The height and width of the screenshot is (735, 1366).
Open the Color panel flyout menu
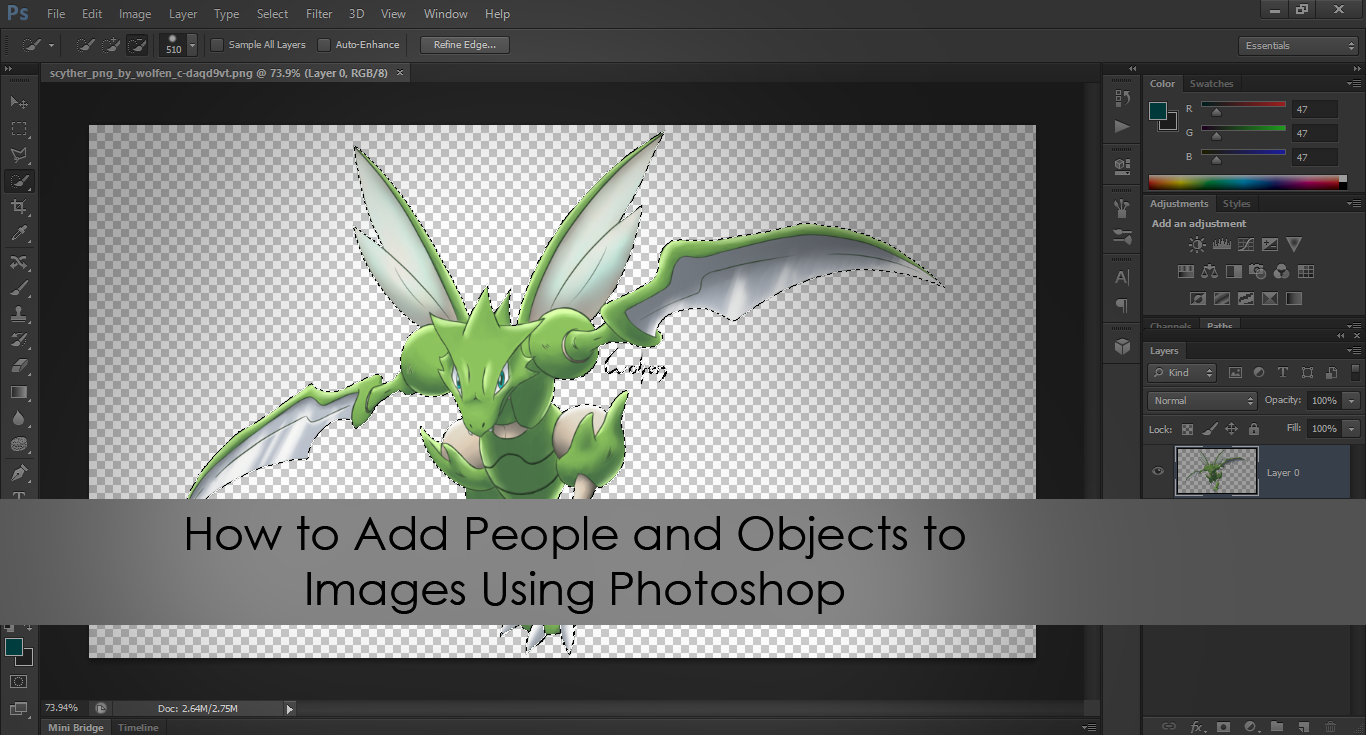1354,84
